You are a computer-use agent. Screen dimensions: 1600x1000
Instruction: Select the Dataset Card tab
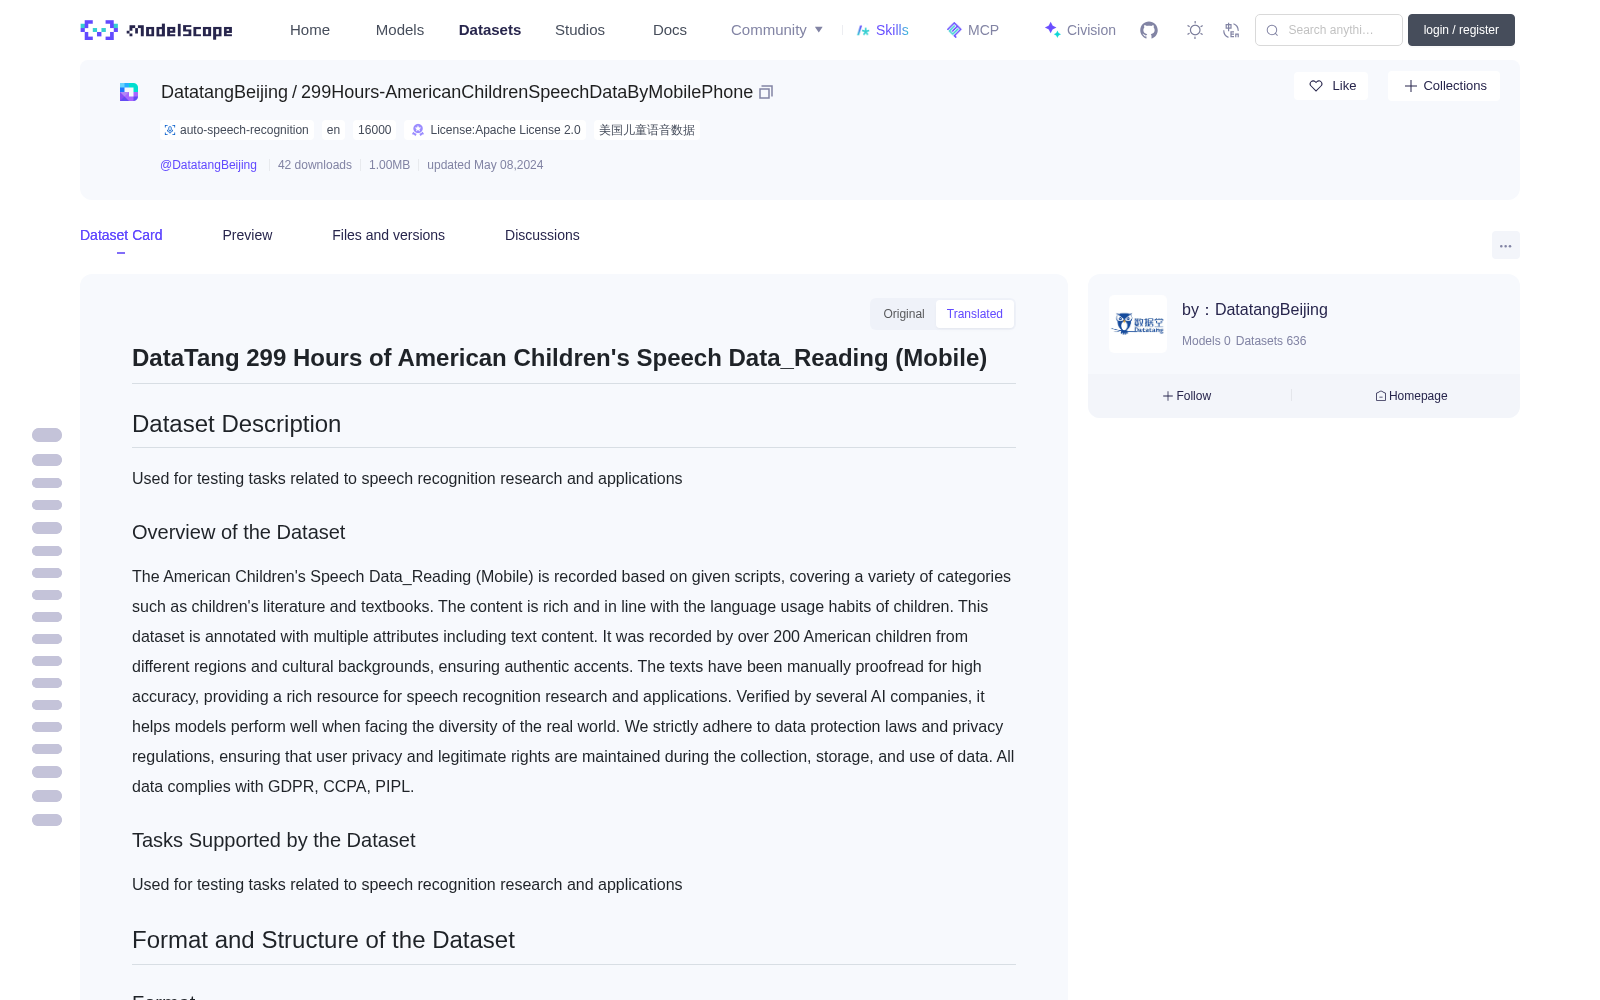tap(121, 235)
